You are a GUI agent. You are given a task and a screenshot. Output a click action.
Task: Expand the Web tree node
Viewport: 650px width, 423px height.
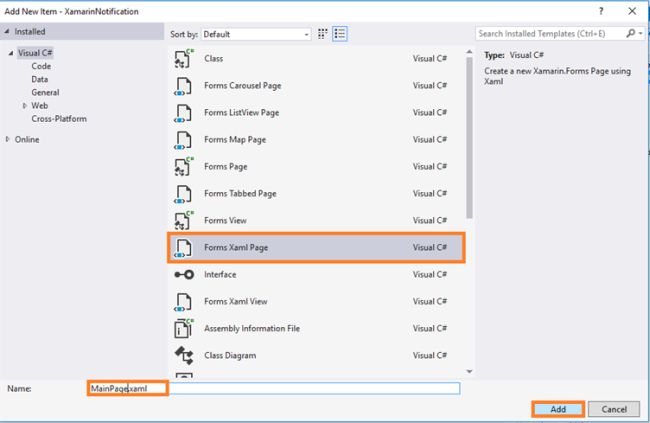pyautogui.click(x=25, y=105)
